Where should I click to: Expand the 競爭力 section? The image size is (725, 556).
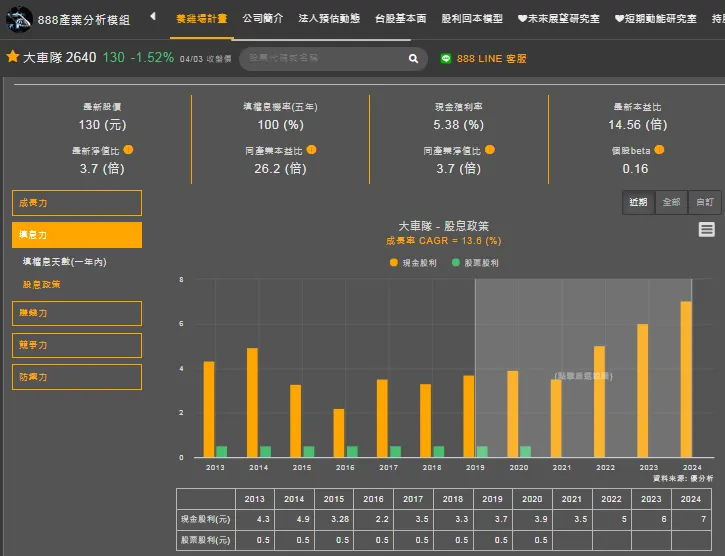[x=77, y=346]
